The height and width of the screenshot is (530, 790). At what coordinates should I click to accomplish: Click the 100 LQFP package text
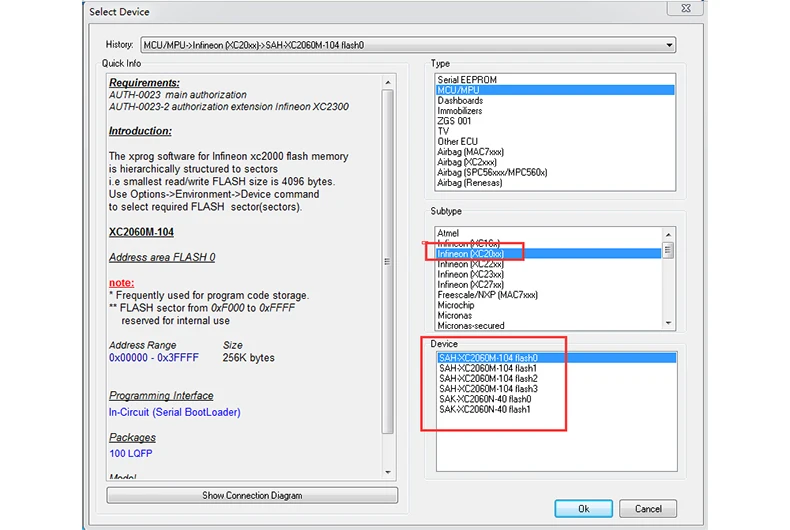click(x=130, y=453)
